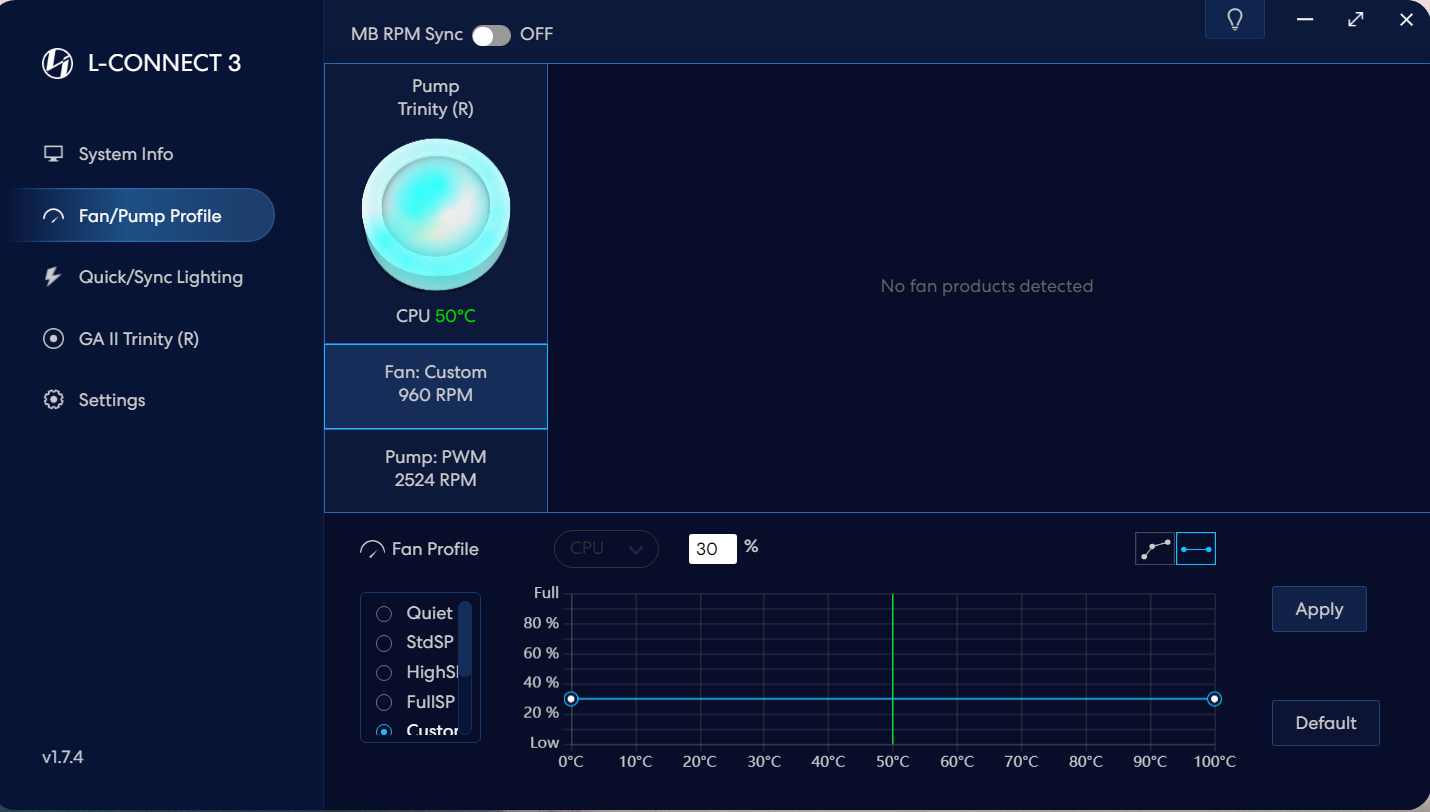Click the fan curve point at 100°C
The image size is (1430, 812).
pos(1214,699)
